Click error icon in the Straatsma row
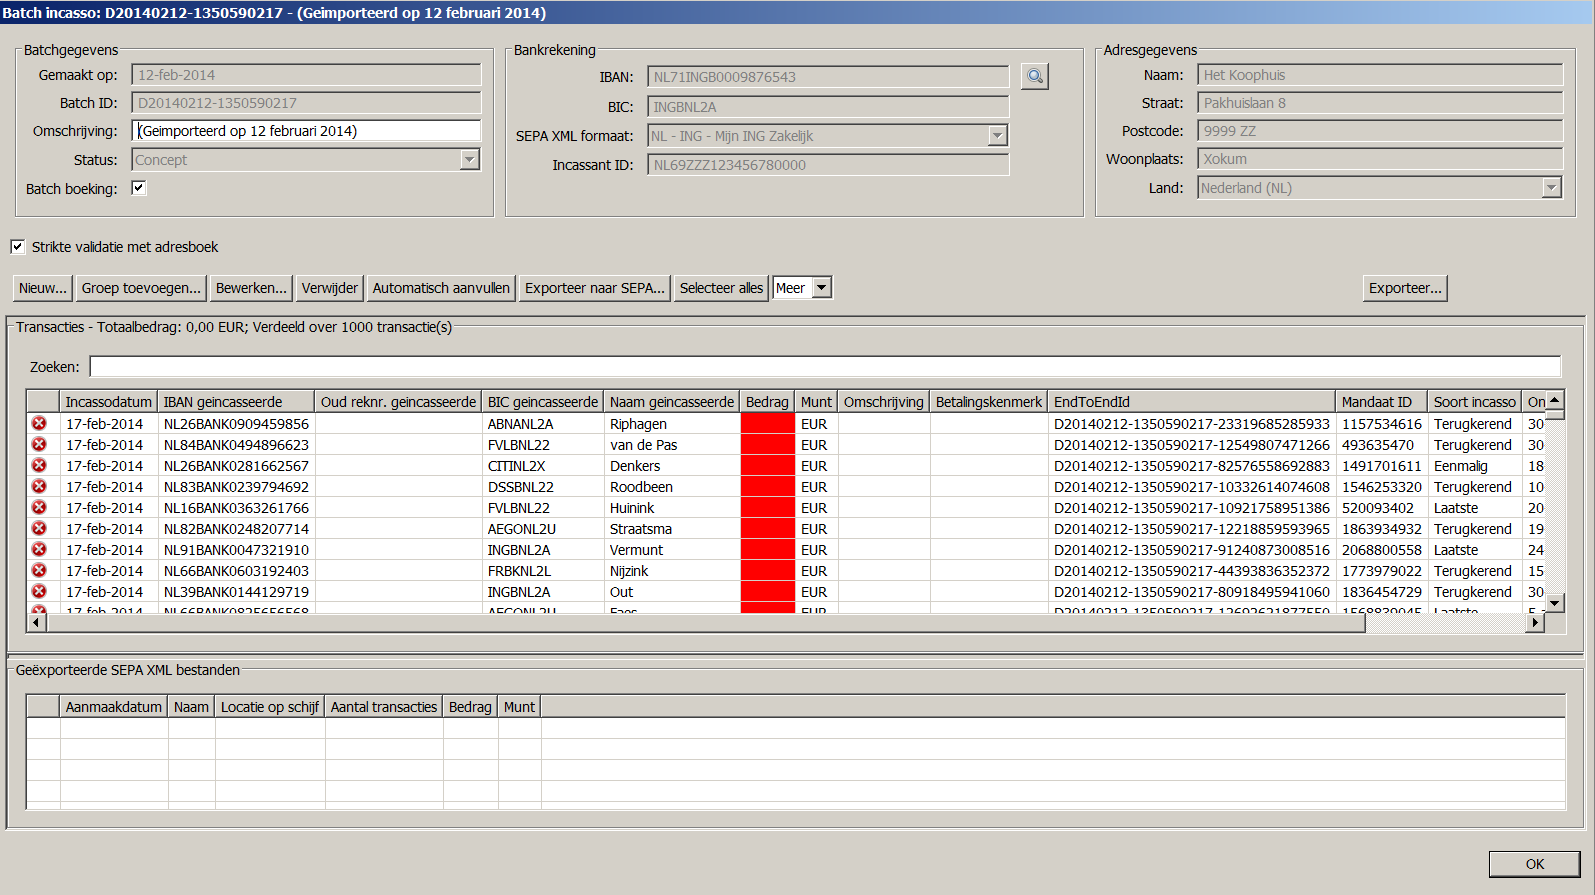Viewport: 1595px width, 895px height. tap(39, 529)
